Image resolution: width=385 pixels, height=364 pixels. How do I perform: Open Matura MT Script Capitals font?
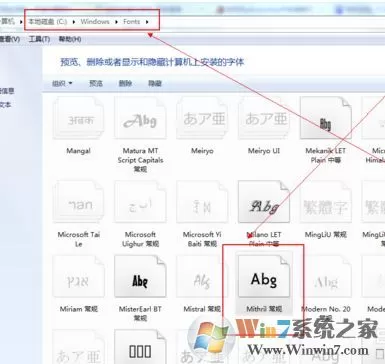click(140, 118)
